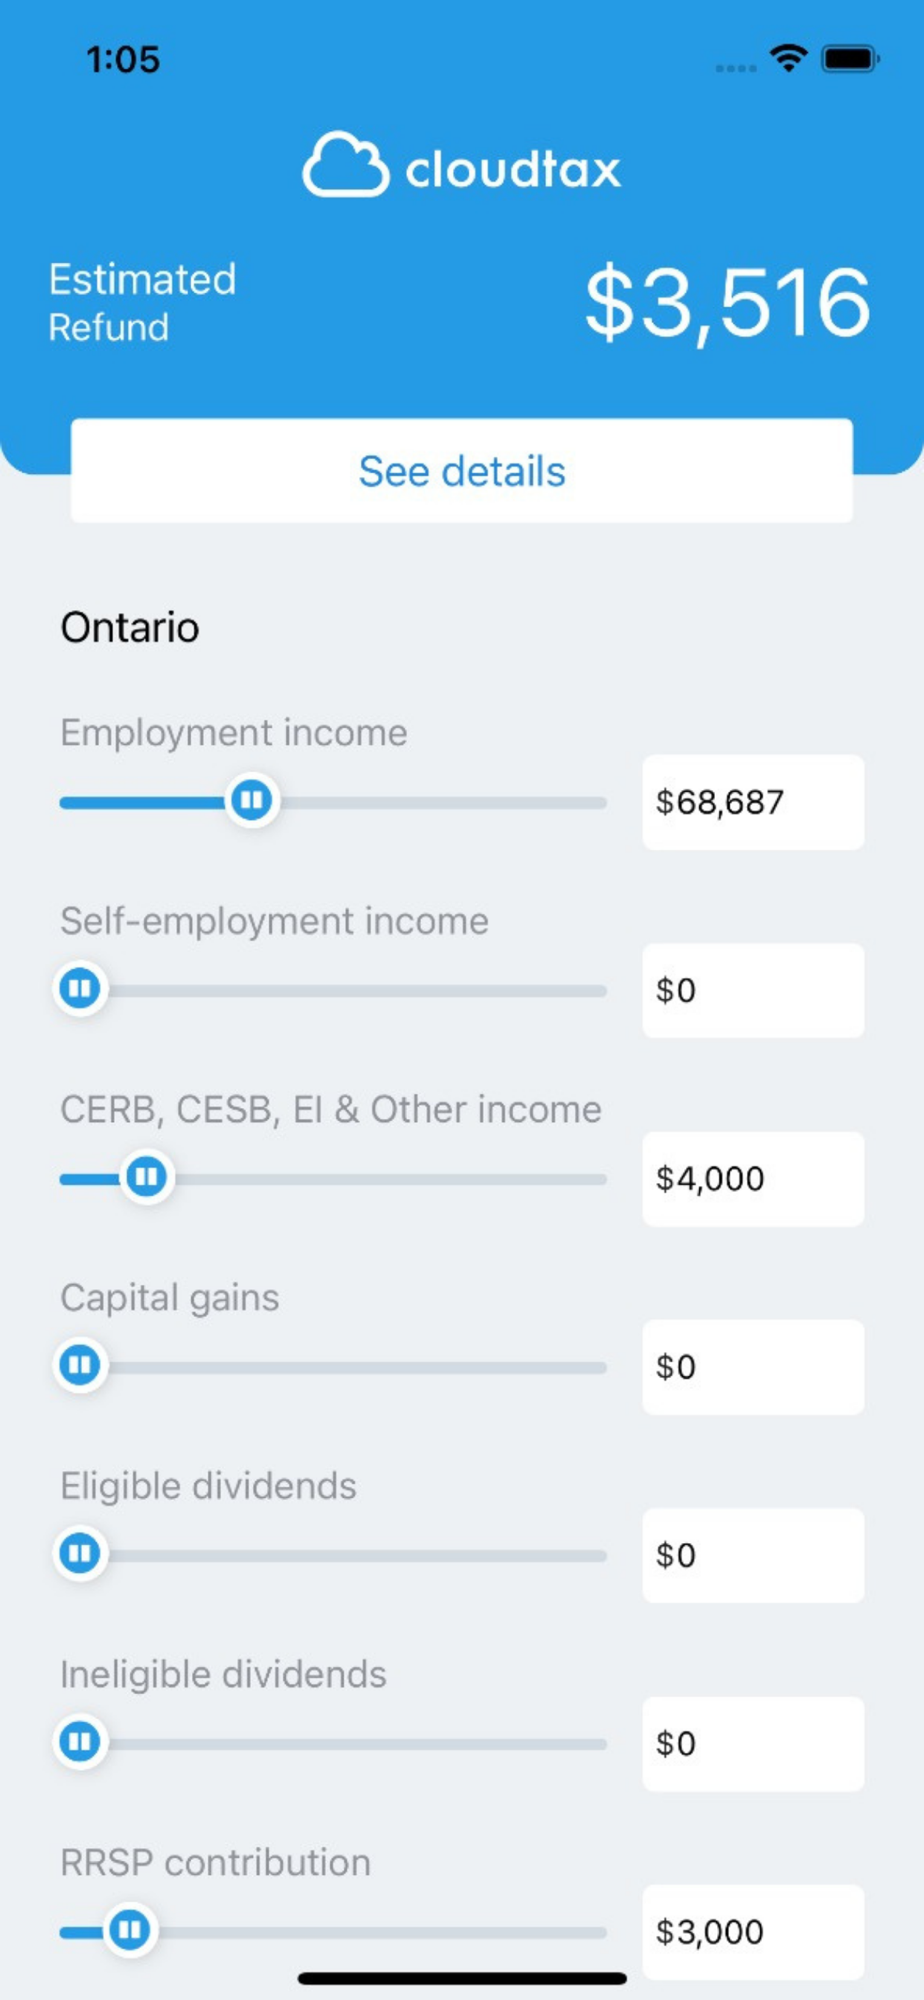Image resolution: width=924 pixels, height=2000 pixels.
Task: Edit the ineligible dividends $0 field
Action: point(753,1744)
